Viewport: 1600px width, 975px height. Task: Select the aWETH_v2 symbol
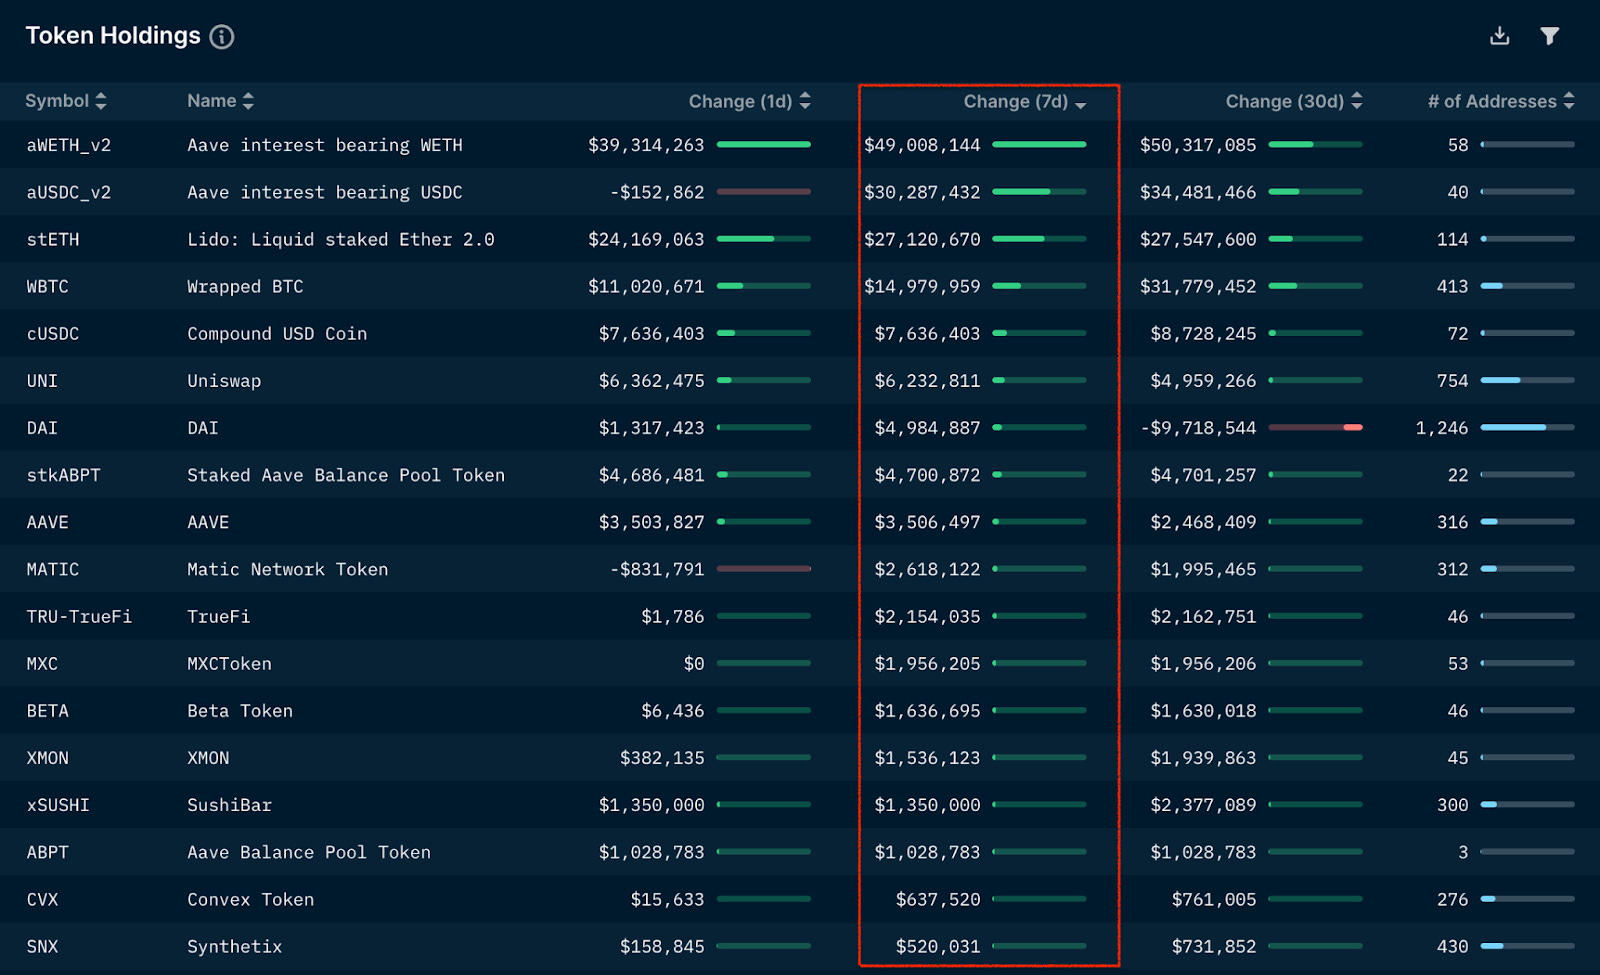click(x=69, y=145)
